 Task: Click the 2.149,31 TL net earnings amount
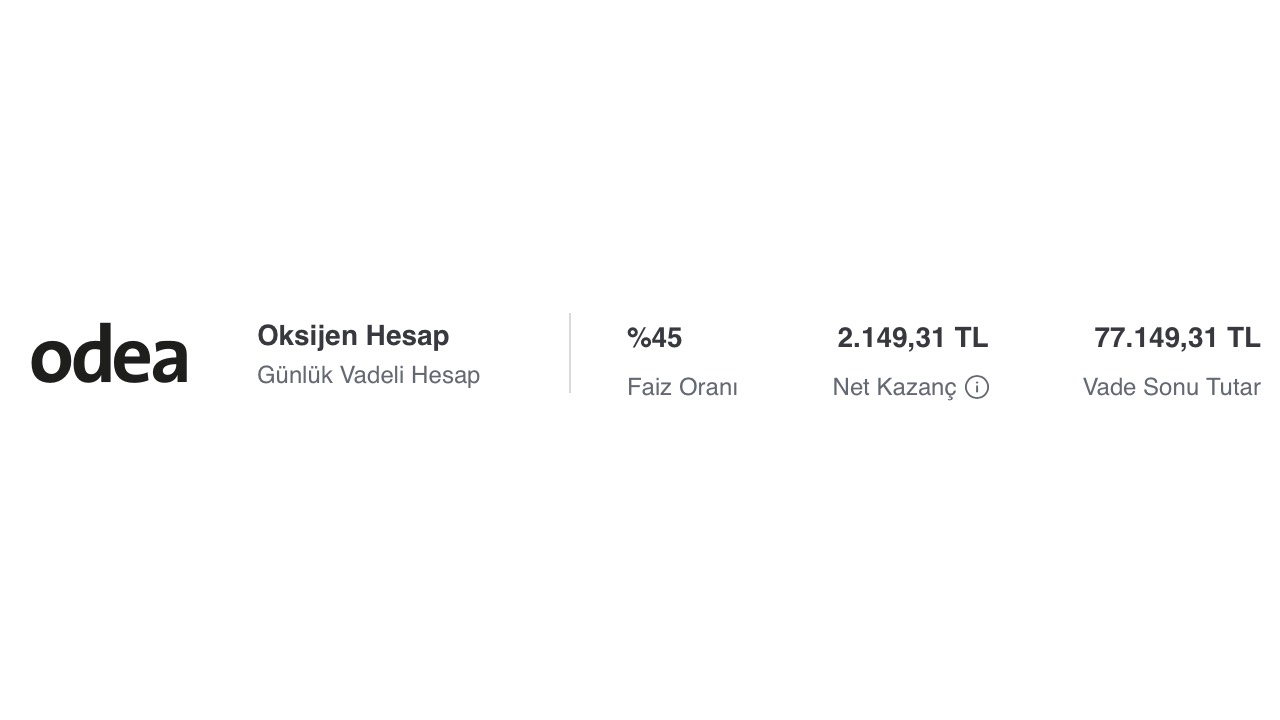(x=912, y=338)
